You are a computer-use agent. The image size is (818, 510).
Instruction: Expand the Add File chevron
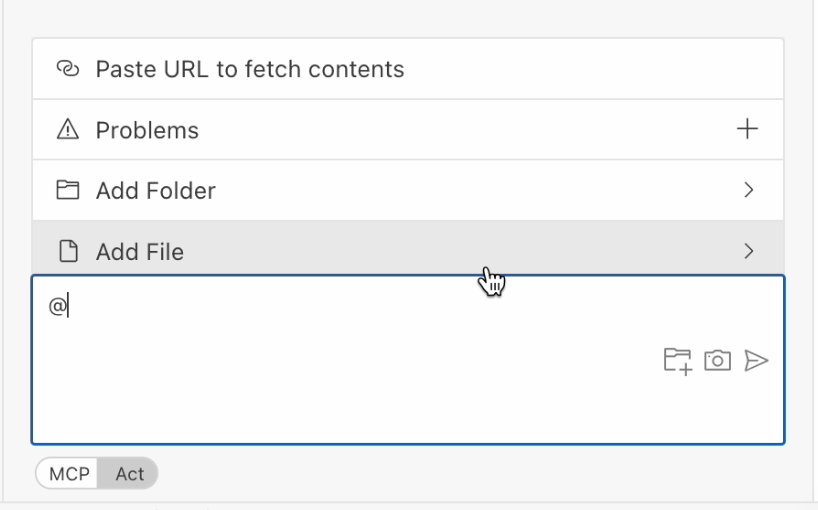click(x=748, y=251)
